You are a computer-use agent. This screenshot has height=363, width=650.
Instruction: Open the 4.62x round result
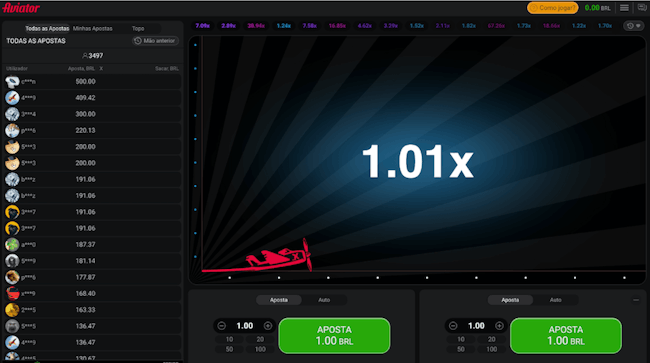364,26
